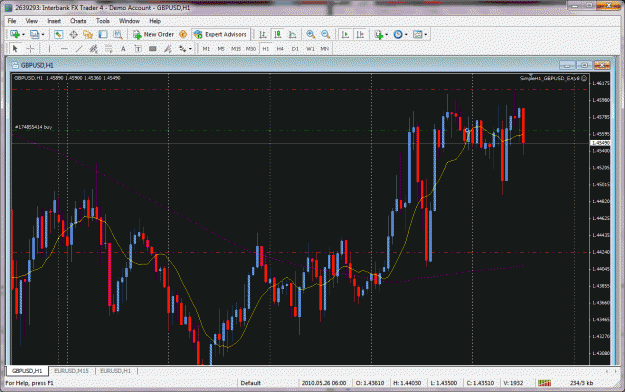Select the arrow cursor tool

point(15,49)
